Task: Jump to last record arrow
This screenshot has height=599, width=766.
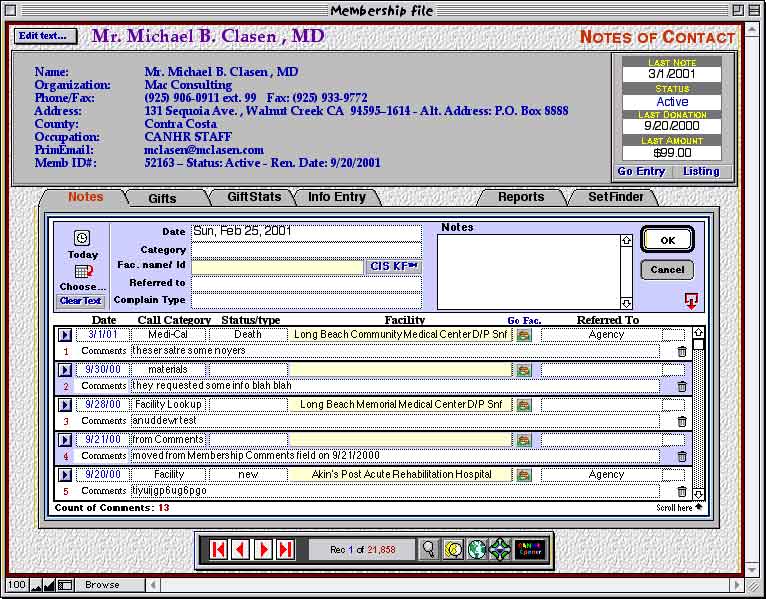Action: (x=285, y=550)
